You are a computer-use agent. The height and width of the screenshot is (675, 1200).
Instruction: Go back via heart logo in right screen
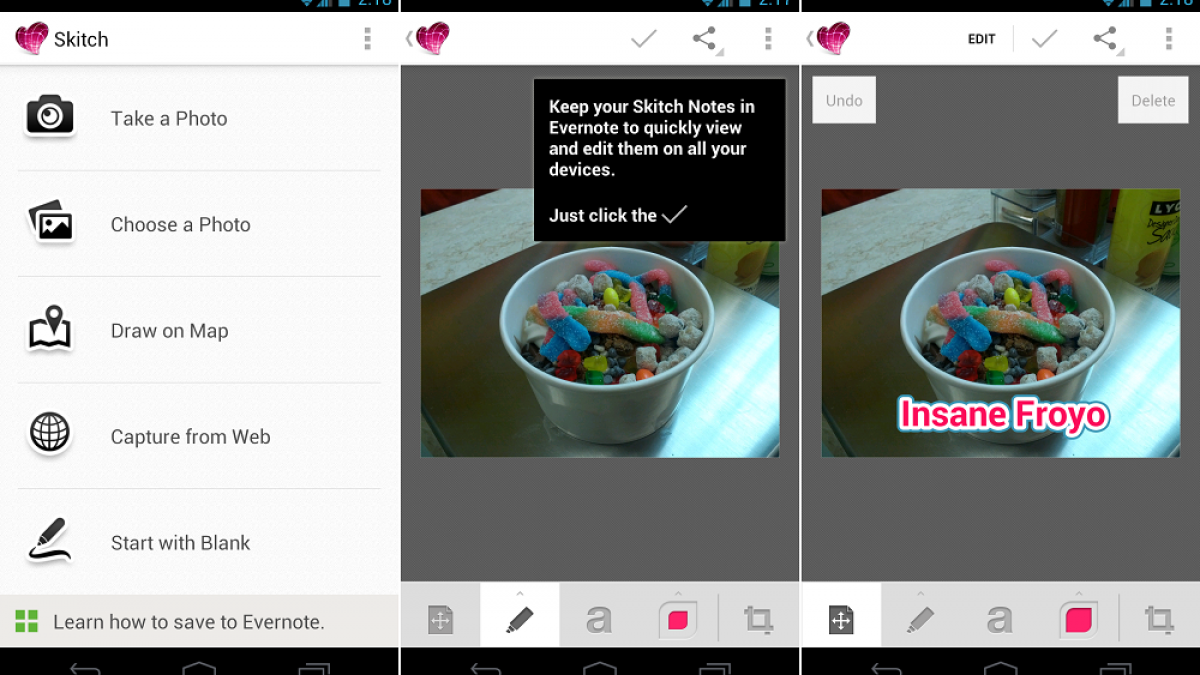[x=830, y=39]
